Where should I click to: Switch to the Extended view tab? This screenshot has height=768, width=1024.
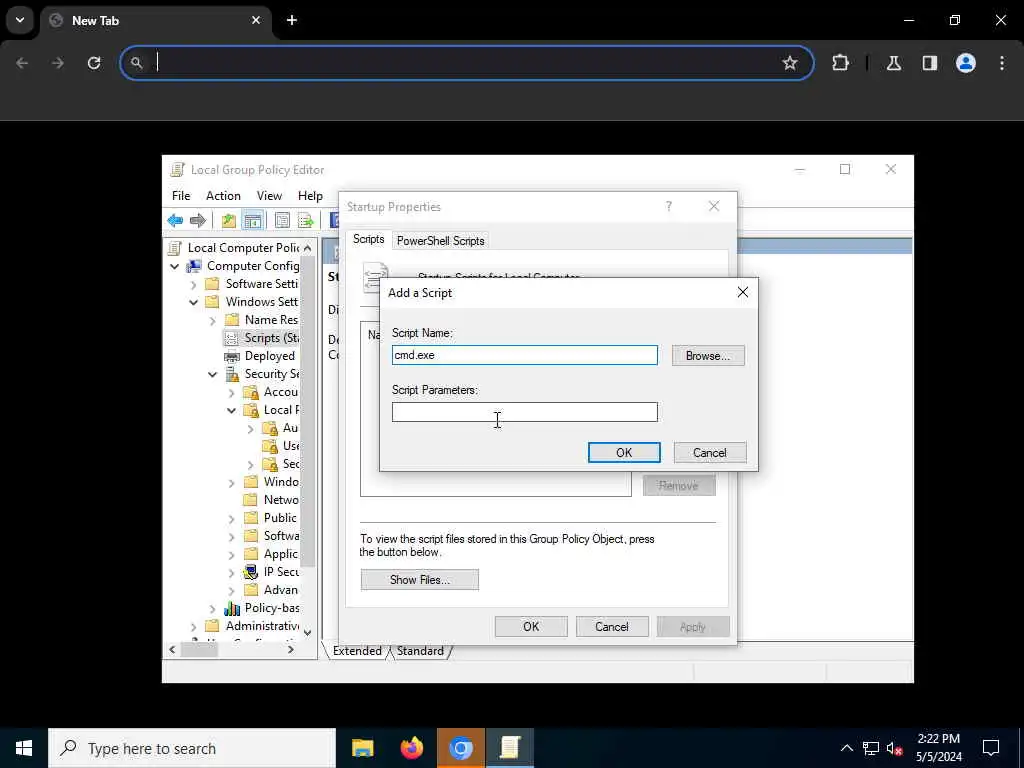[x=357, y=650]
